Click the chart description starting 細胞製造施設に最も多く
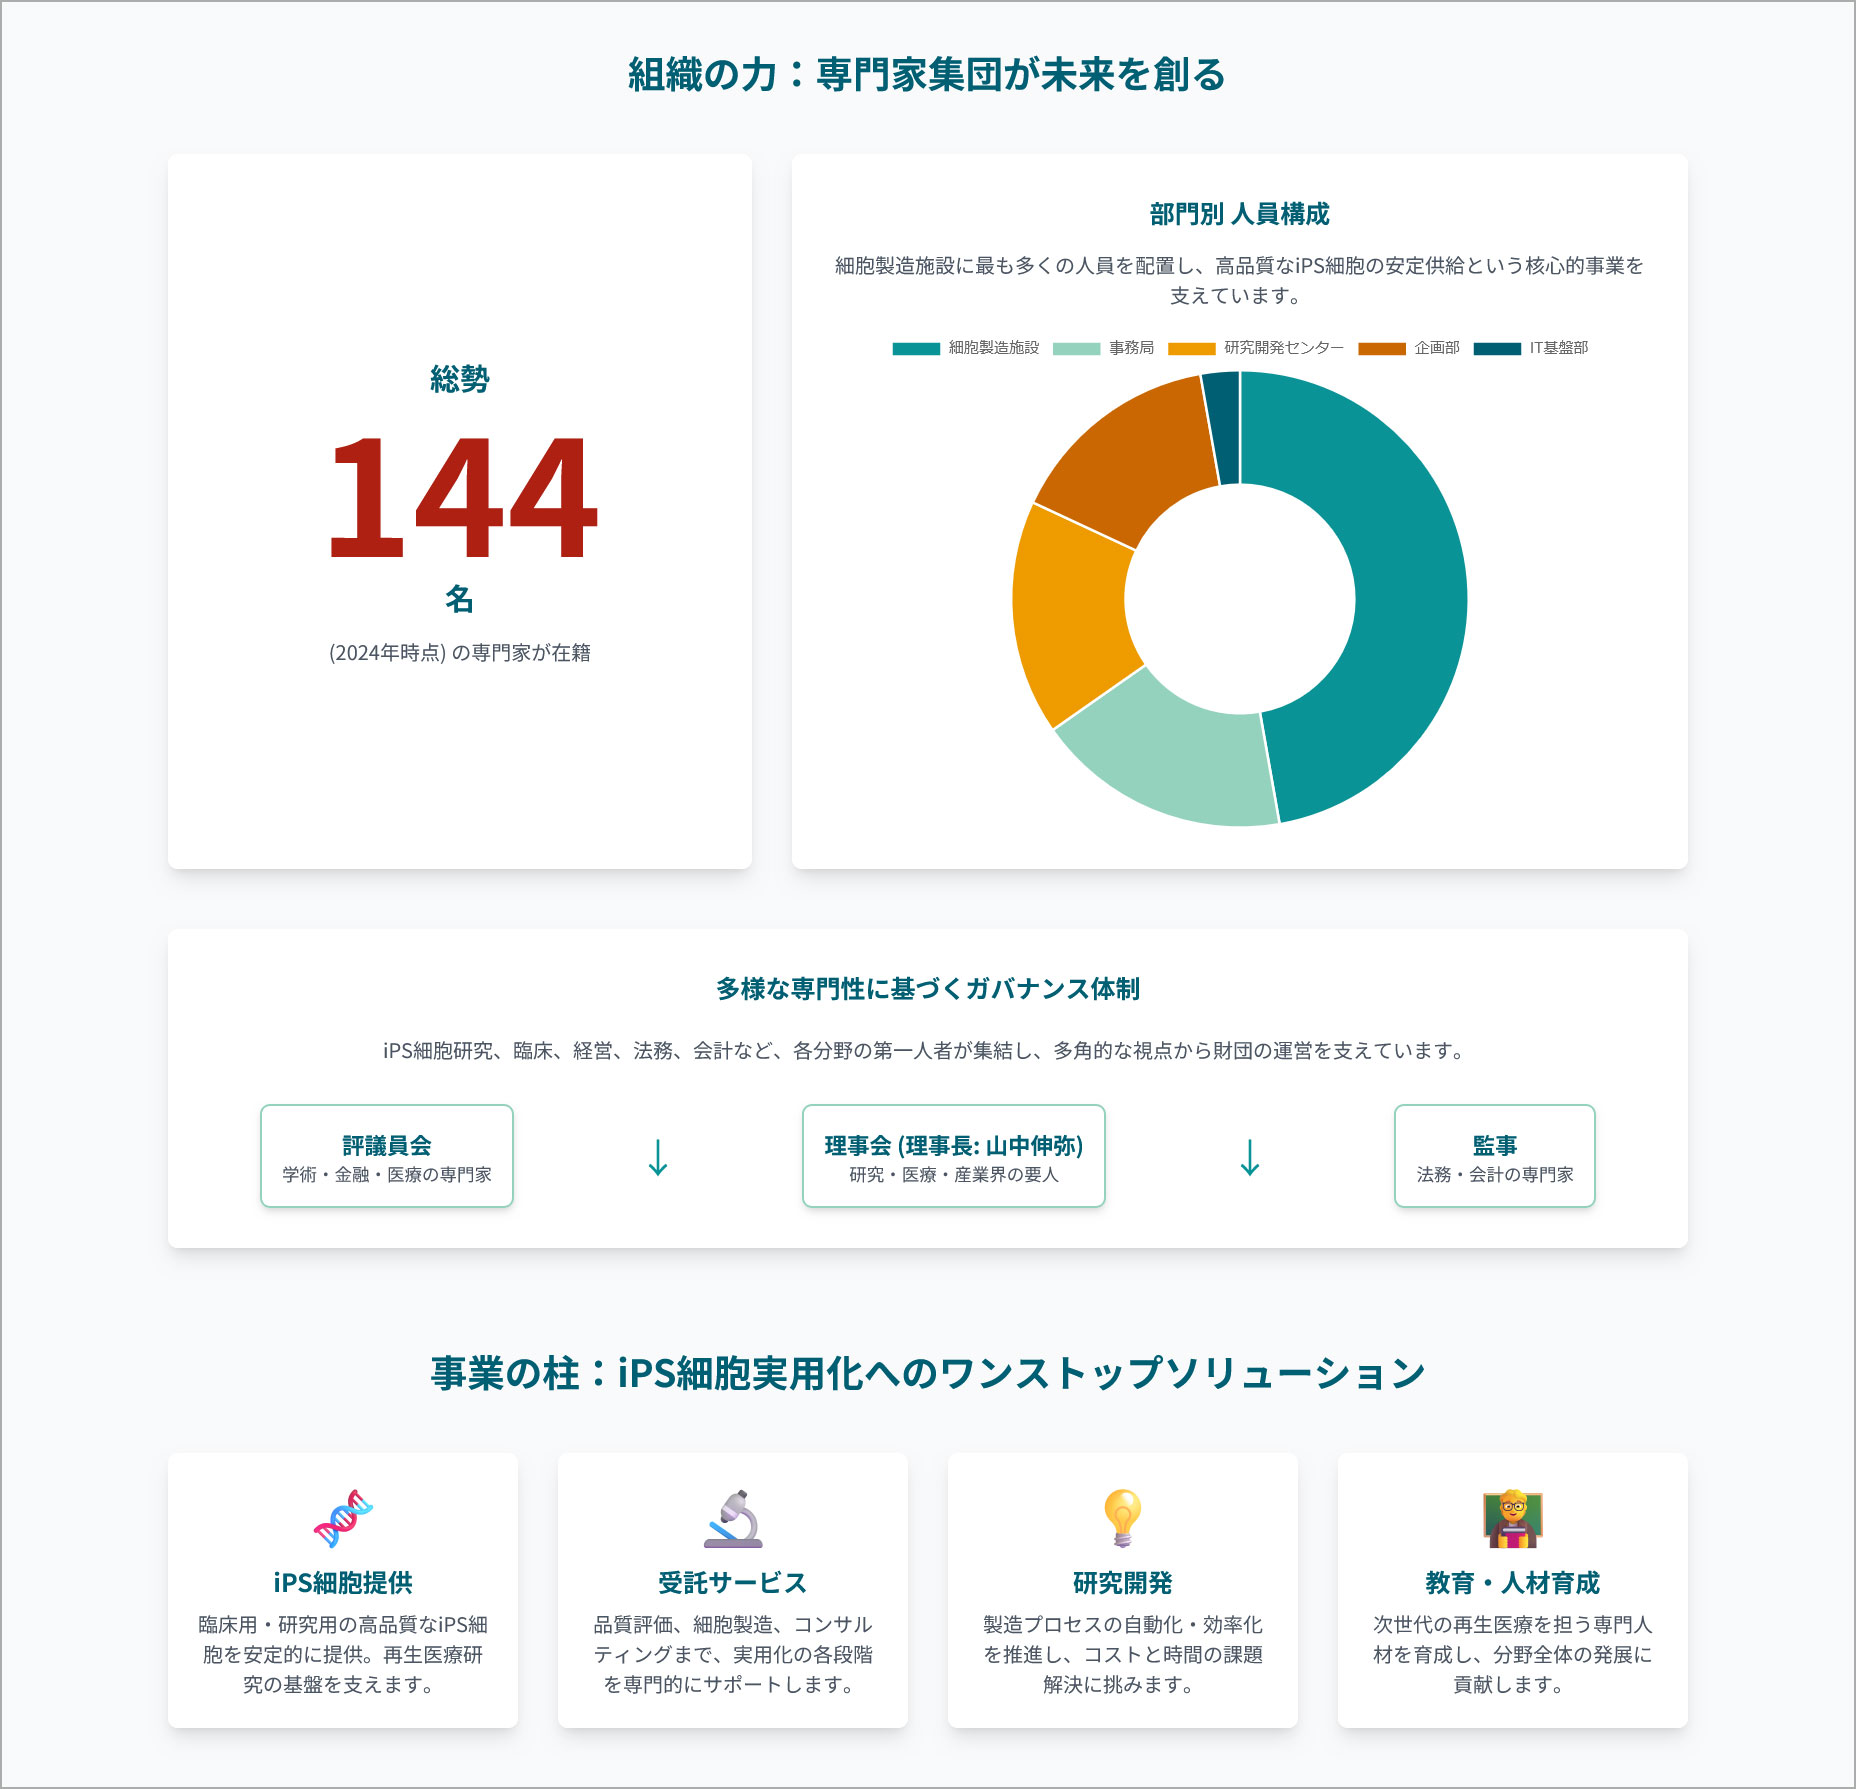1856x1789 pixels. [x=1240, y=280]
